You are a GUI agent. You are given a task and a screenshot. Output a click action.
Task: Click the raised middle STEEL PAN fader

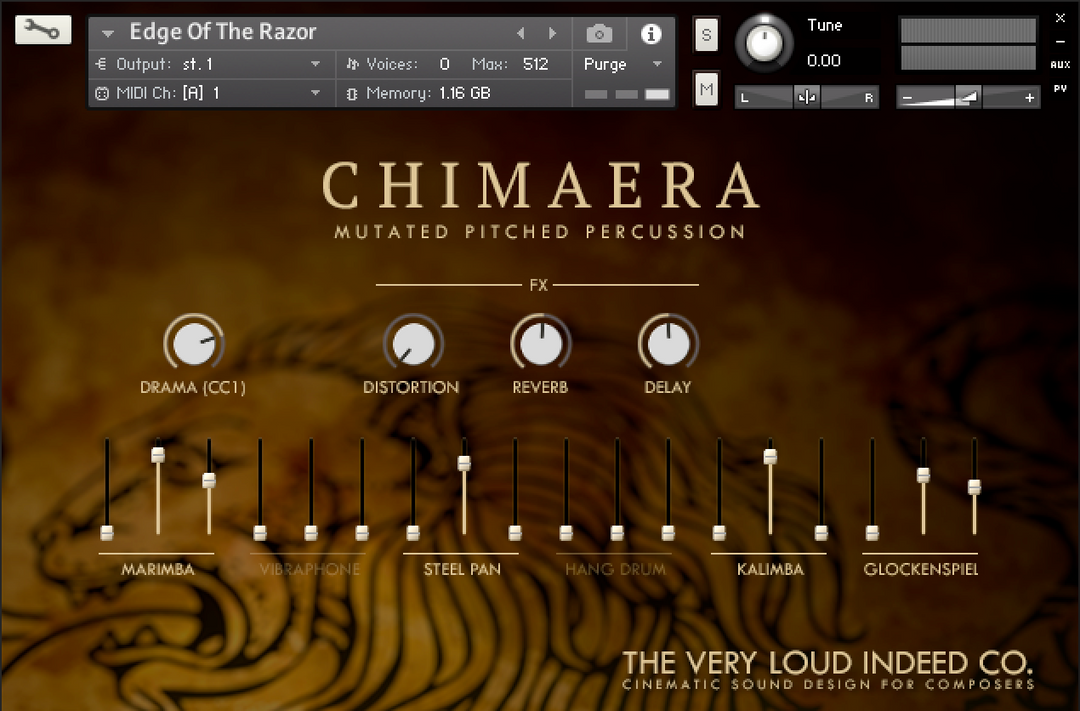coord(464,463)
